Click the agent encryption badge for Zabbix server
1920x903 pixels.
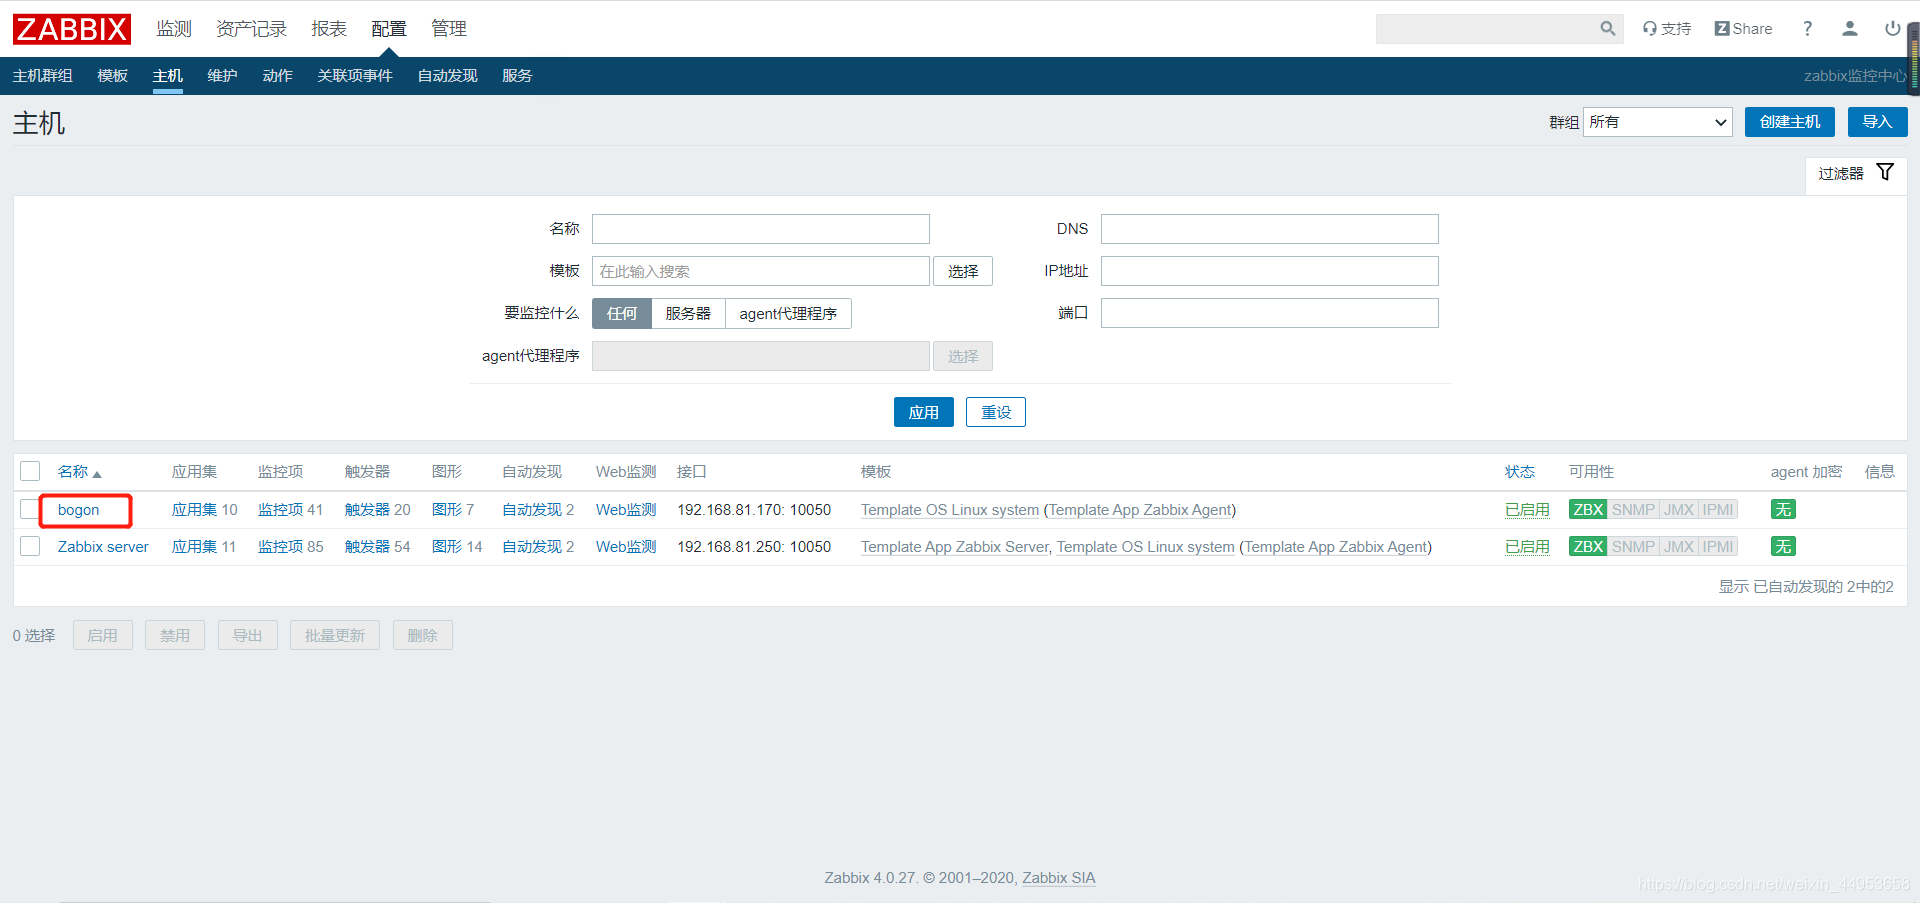1783,547
